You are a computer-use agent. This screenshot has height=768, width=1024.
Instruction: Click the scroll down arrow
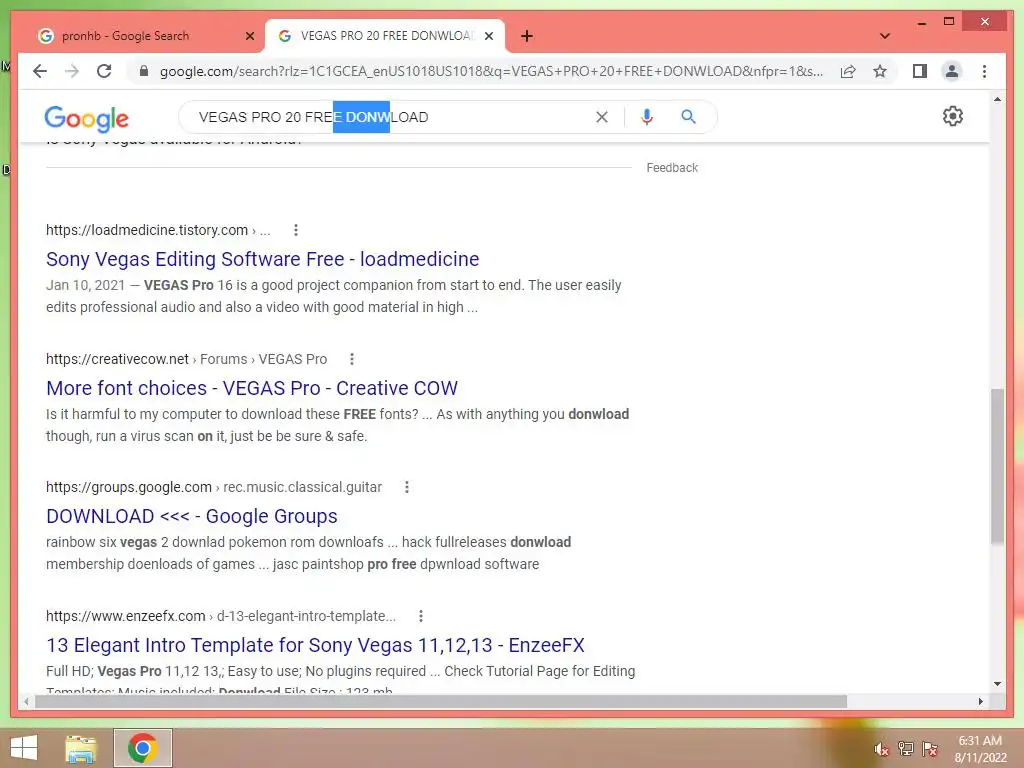click(x=997, y=684)
